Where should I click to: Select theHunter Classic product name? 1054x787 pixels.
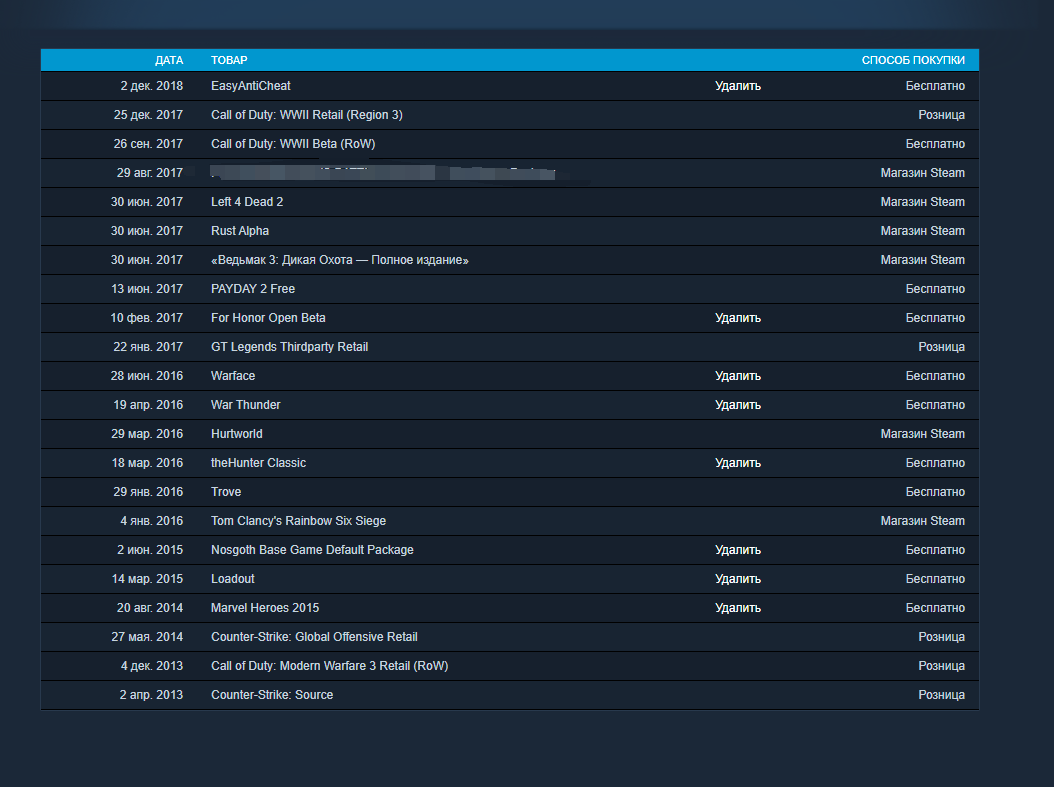tap(258, 463)
